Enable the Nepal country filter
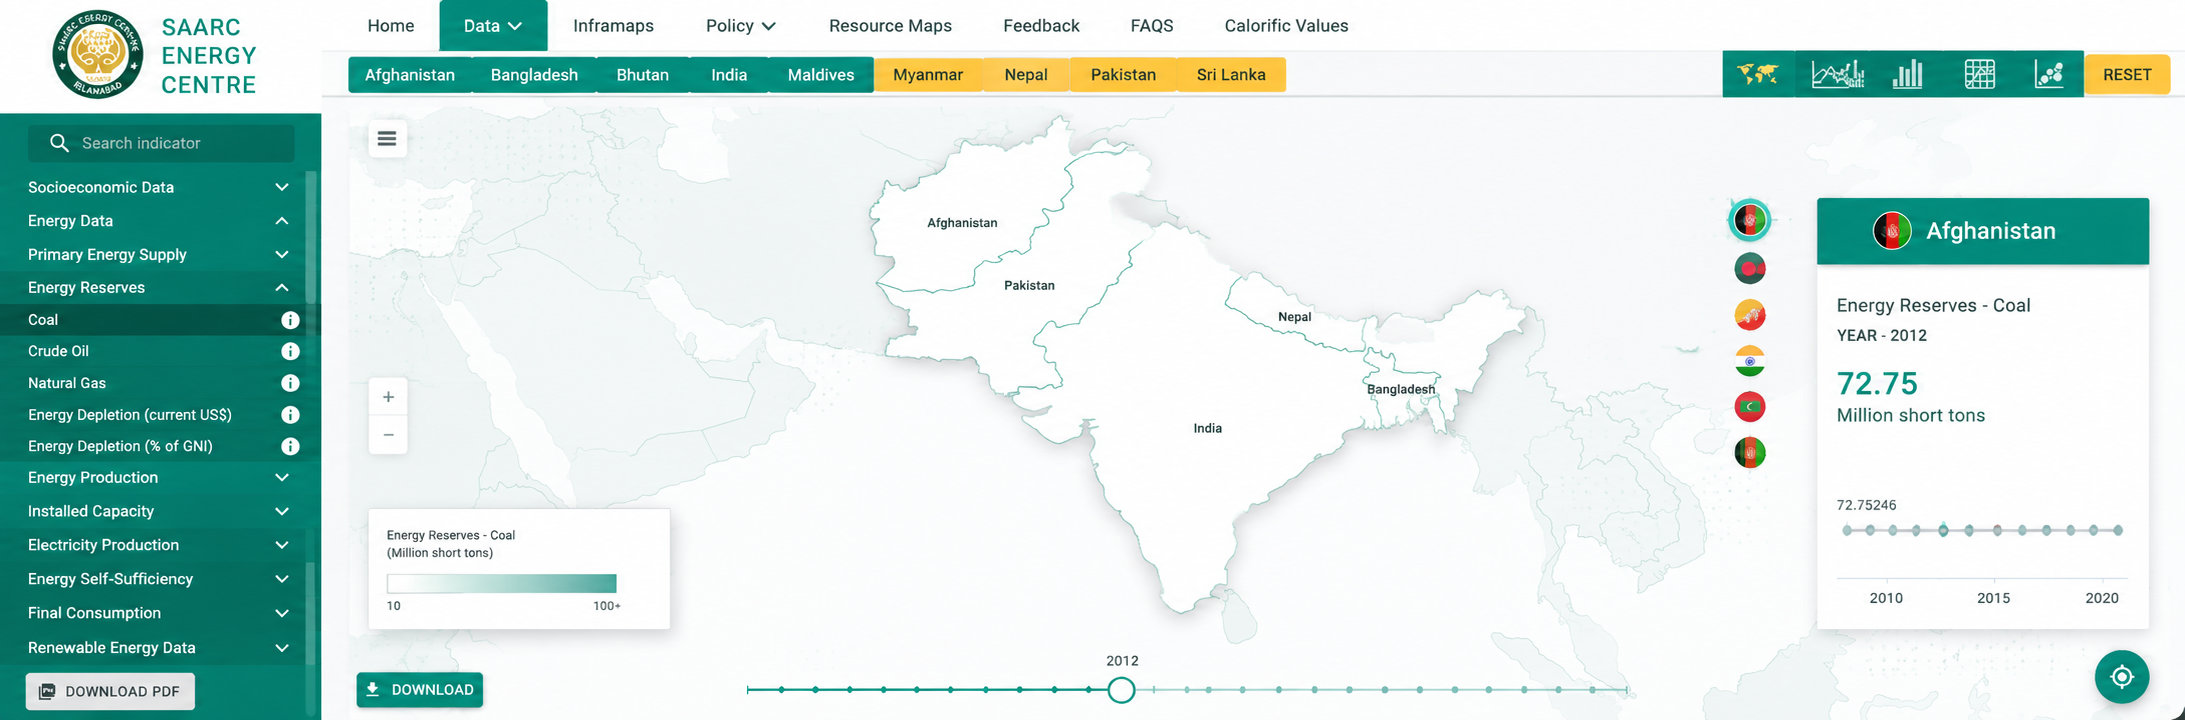The width and height of the screenshot is (2185, 720). point(1026,75)
